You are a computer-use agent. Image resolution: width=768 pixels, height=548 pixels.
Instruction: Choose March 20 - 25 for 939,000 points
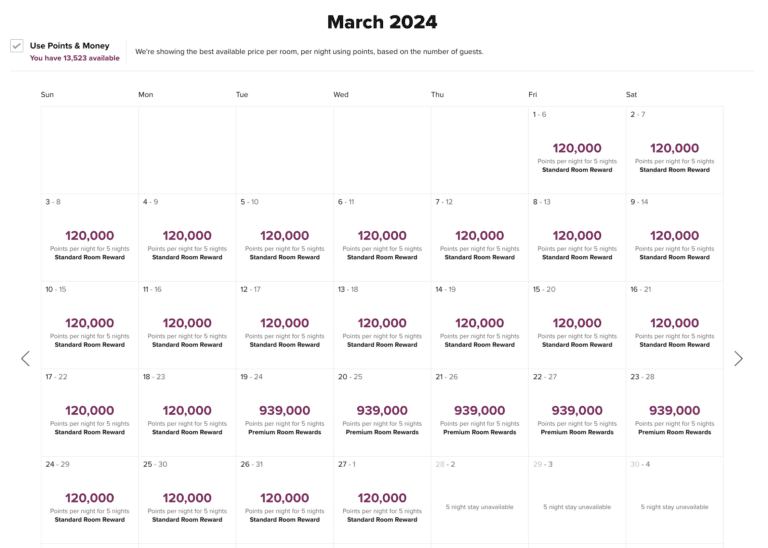click(x=382, y=411)
